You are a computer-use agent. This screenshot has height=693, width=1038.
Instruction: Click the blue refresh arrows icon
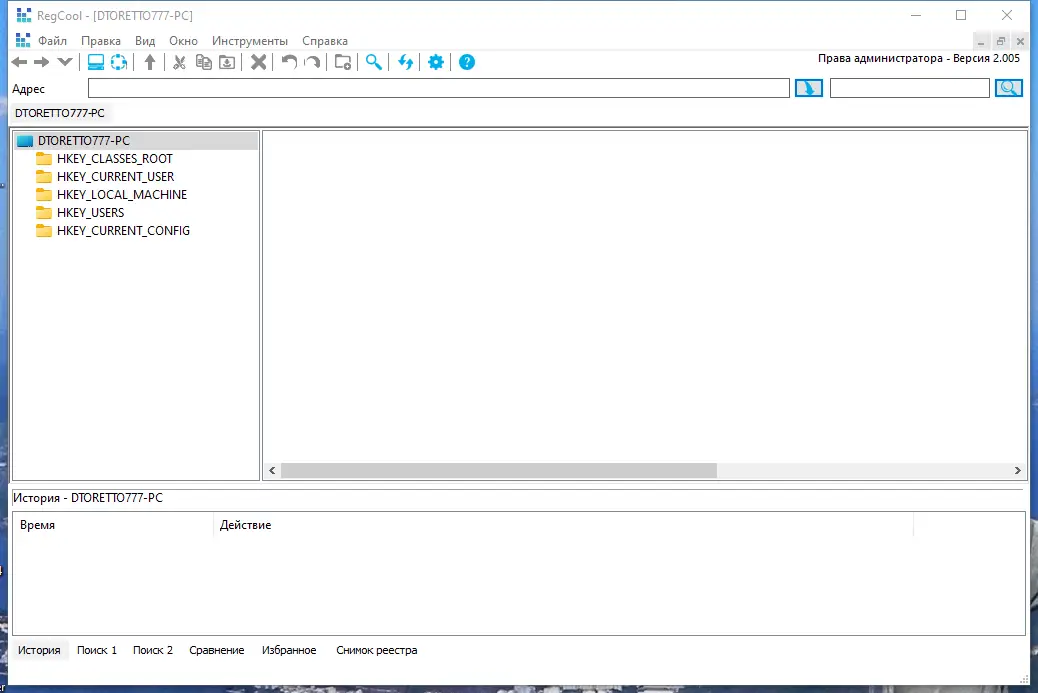tap(405, 62)
